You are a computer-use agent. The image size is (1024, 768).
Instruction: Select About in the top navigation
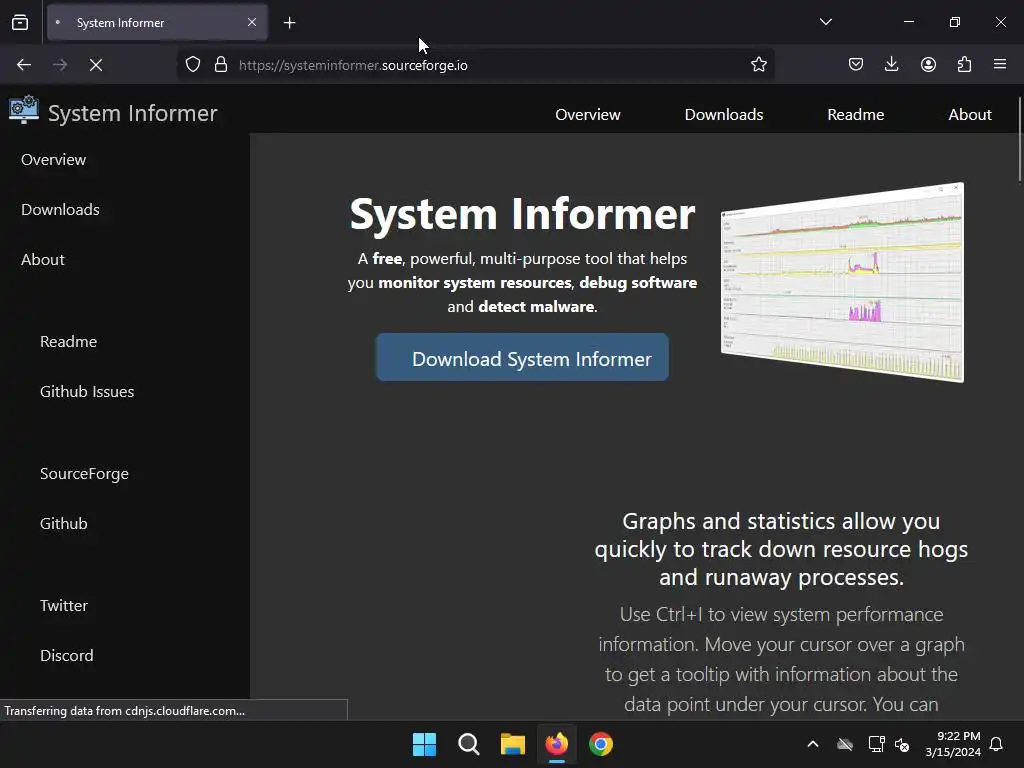tap(970, 115)
